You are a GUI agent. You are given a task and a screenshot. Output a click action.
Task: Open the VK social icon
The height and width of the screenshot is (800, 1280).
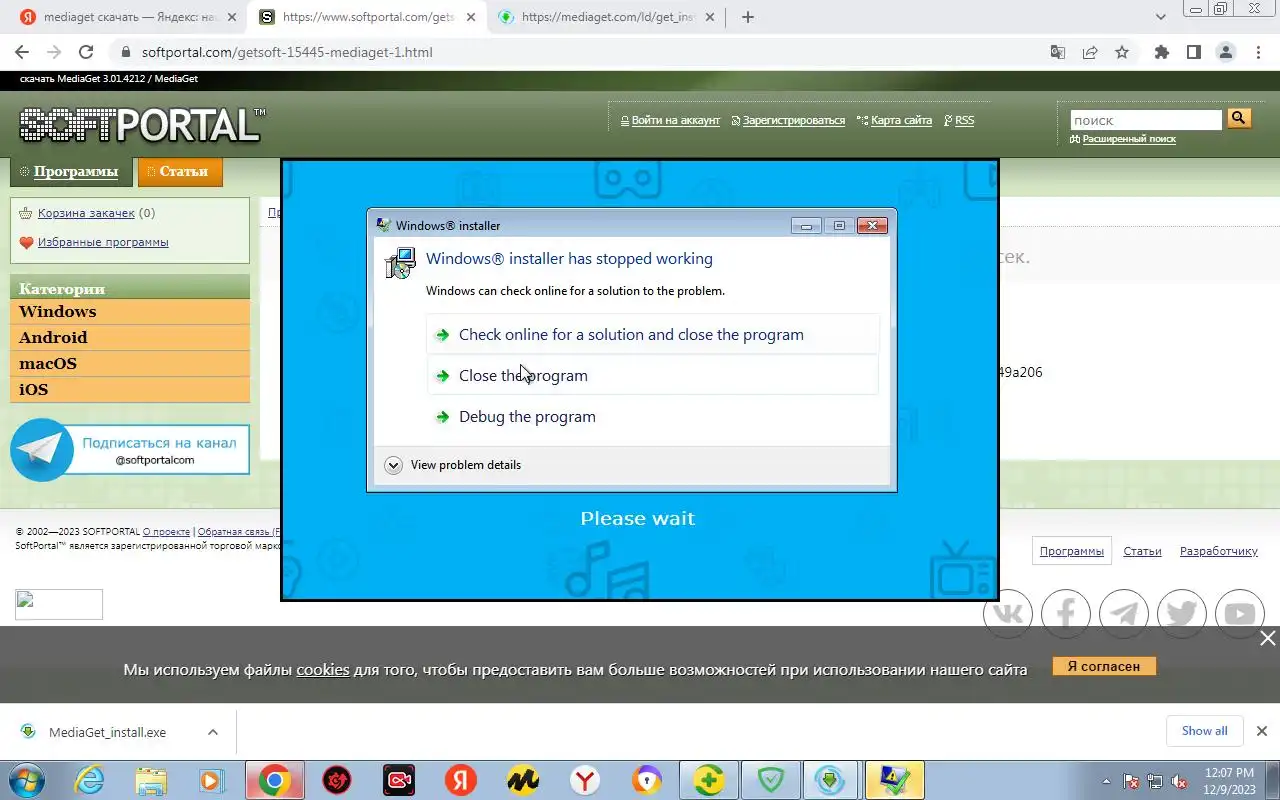(1008, 613)
